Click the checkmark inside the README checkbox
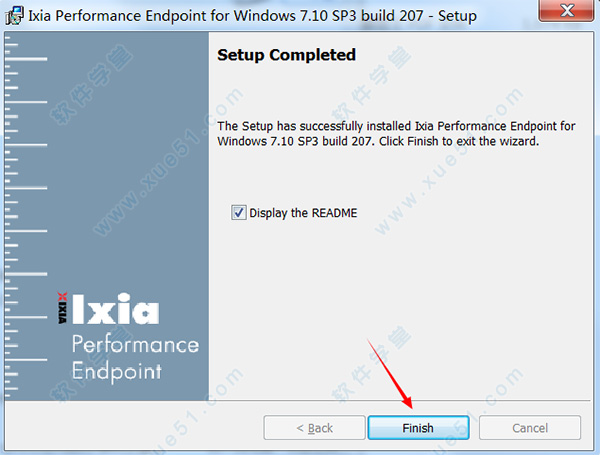The image size is (600, 455). coord(239,212)
